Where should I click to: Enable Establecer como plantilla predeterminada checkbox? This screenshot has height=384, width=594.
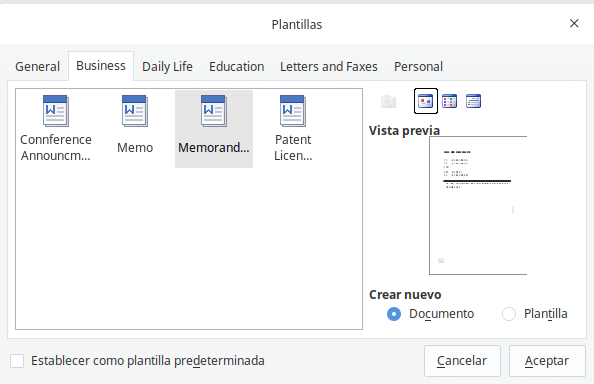17,361
